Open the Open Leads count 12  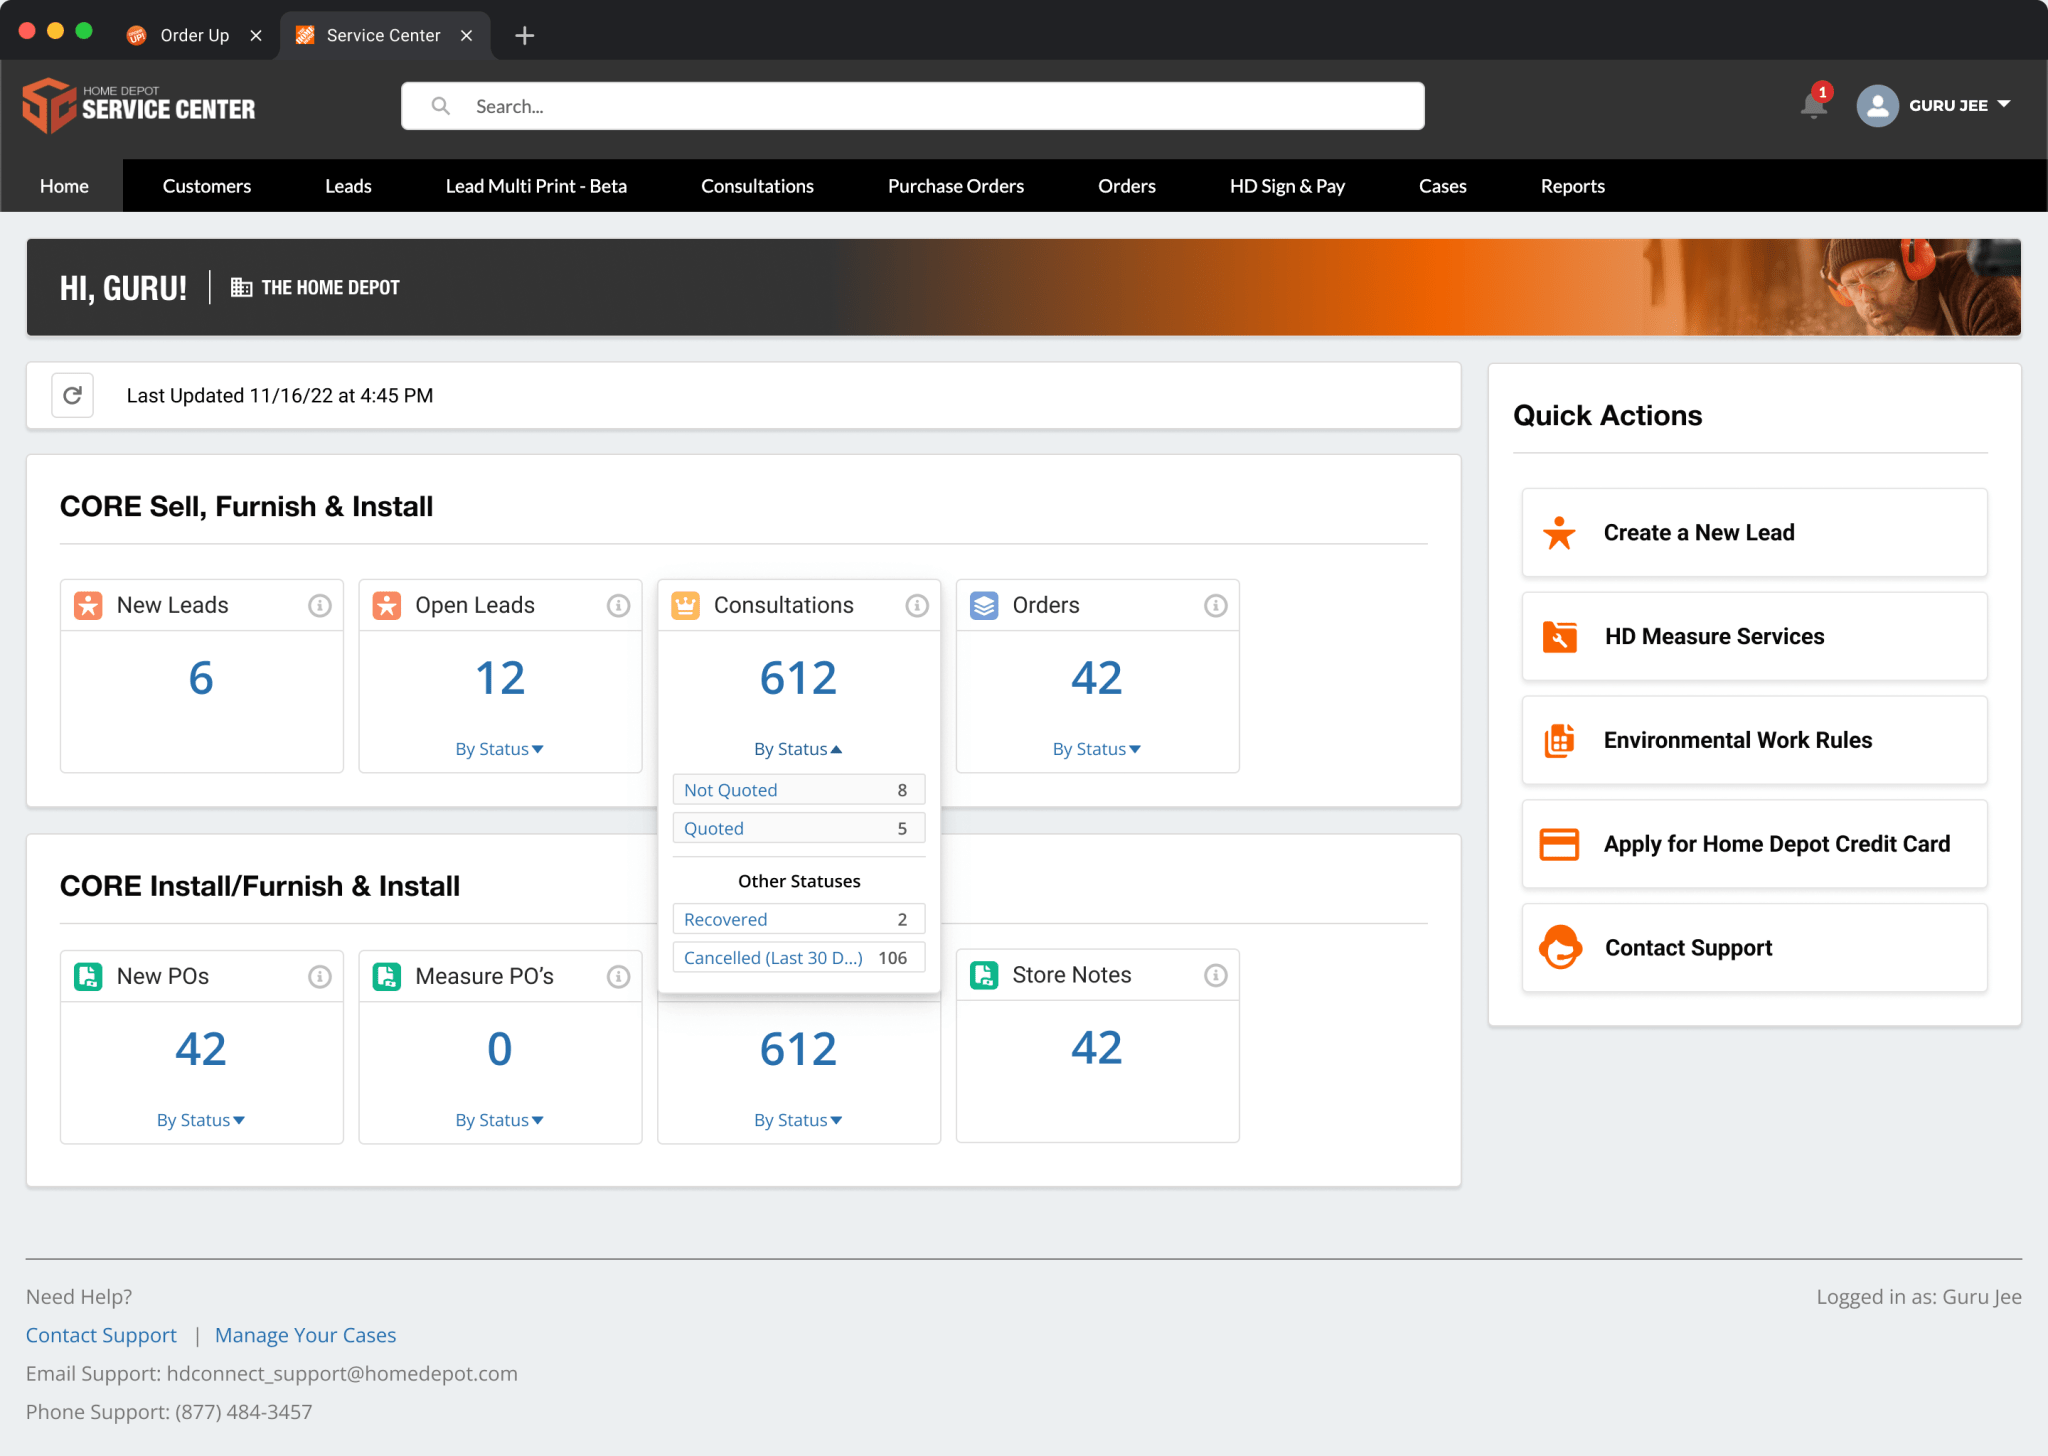pos(499,679)
